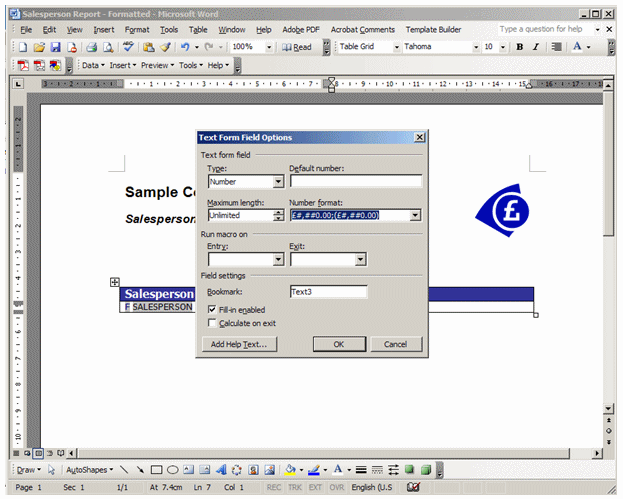The height and width of the screenshot is (499, 623).
Task: Select the Oval drawing tool
Action: click(x=172, y=470)
